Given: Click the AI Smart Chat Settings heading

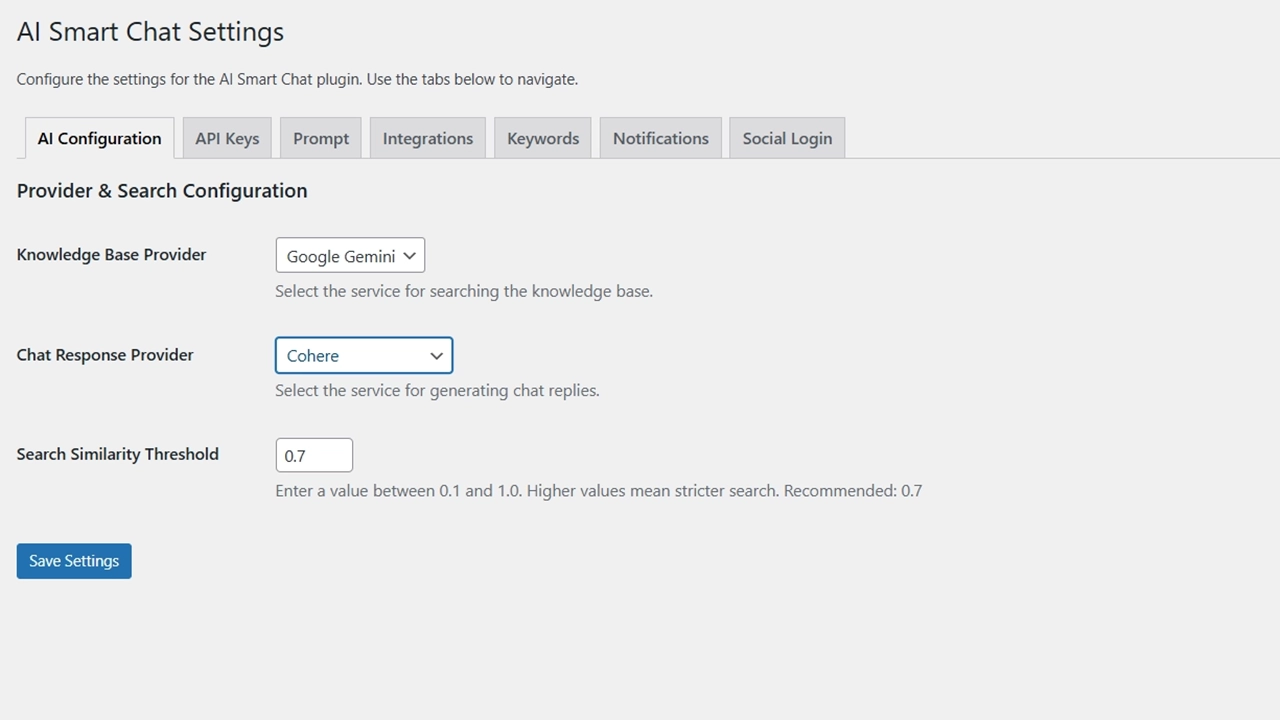Looking at the screenshot, I should pyautogui.click(x=150, y=32).
